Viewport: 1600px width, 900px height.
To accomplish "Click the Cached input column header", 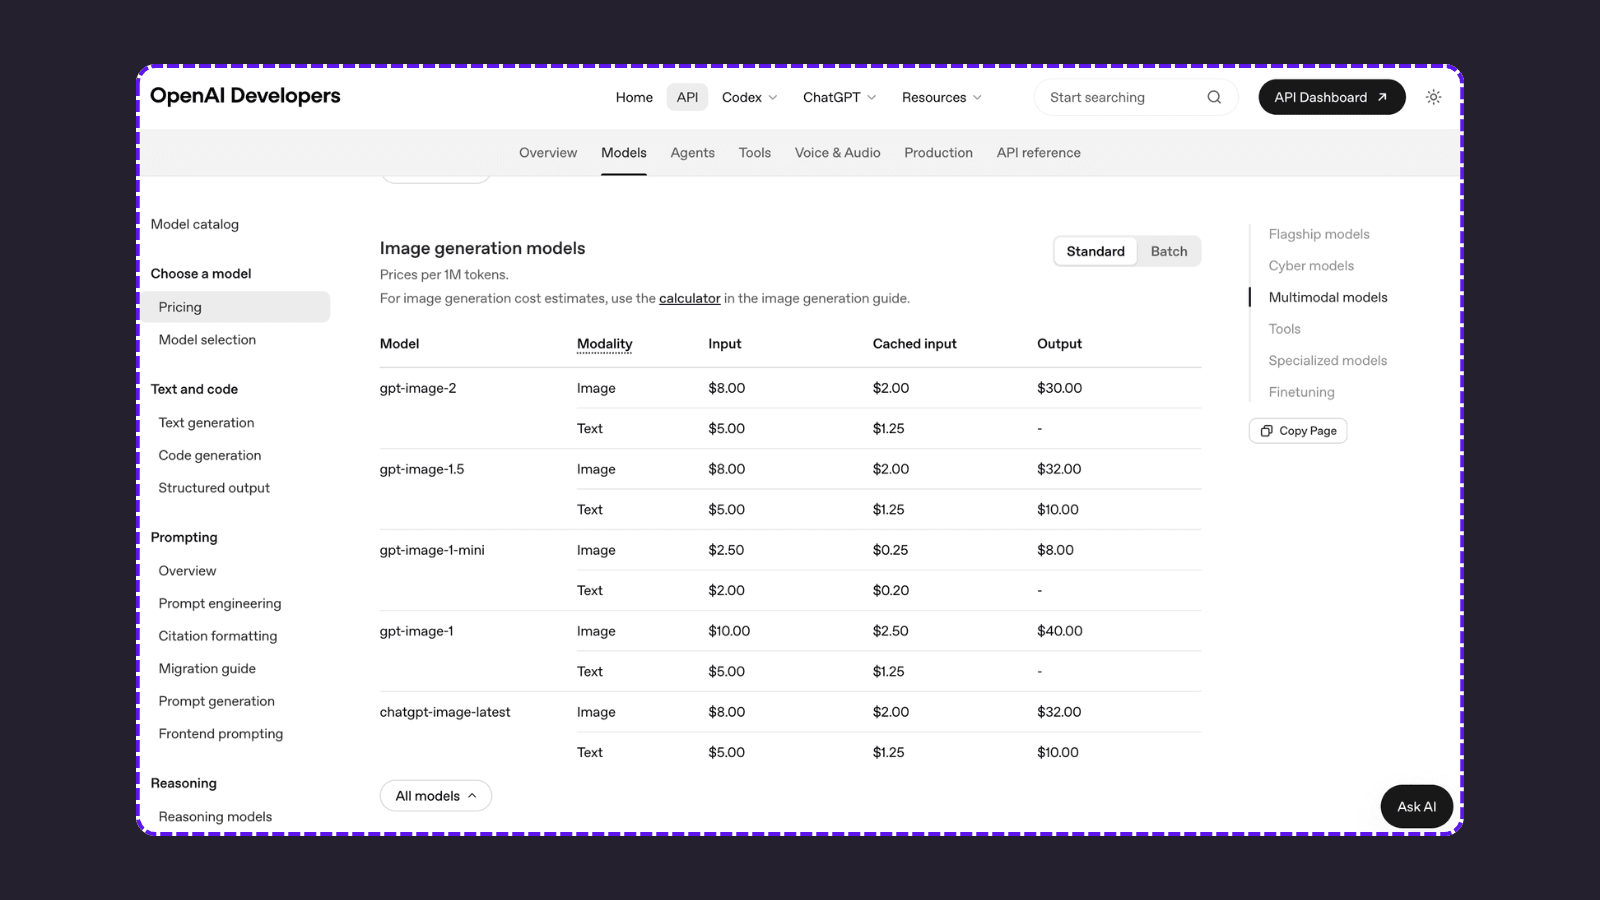I will 915,344.
